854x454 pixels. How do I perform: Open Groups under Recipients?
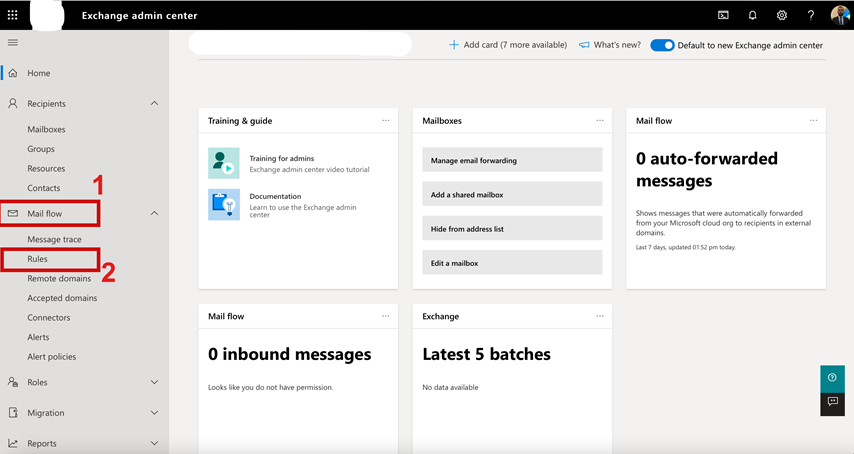coord(41,149)
